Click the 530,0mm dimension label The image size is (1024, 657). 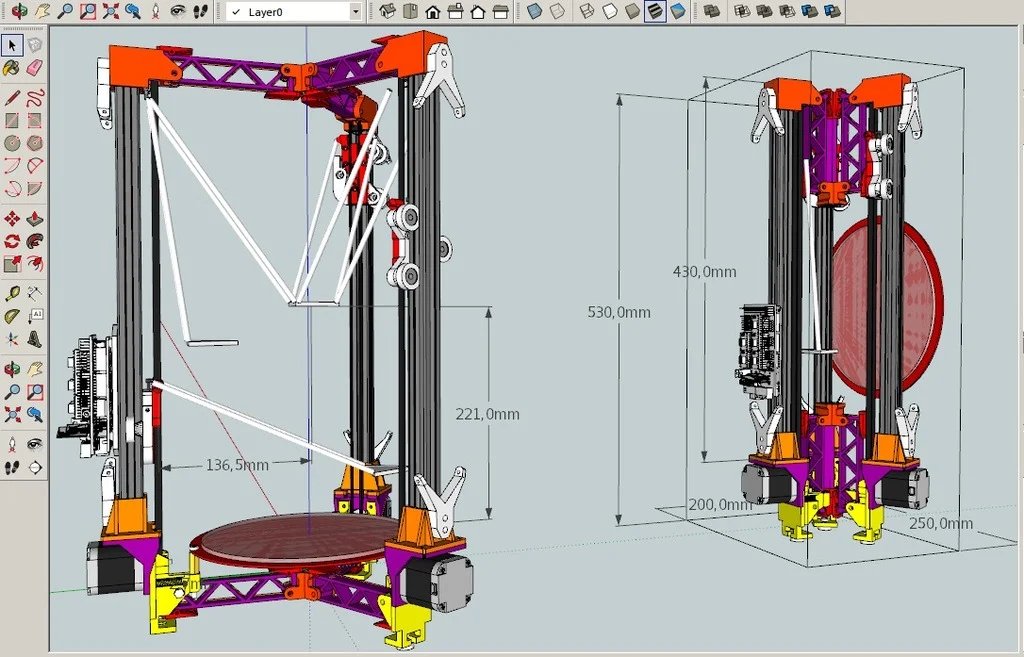click(x=619, y=312)
